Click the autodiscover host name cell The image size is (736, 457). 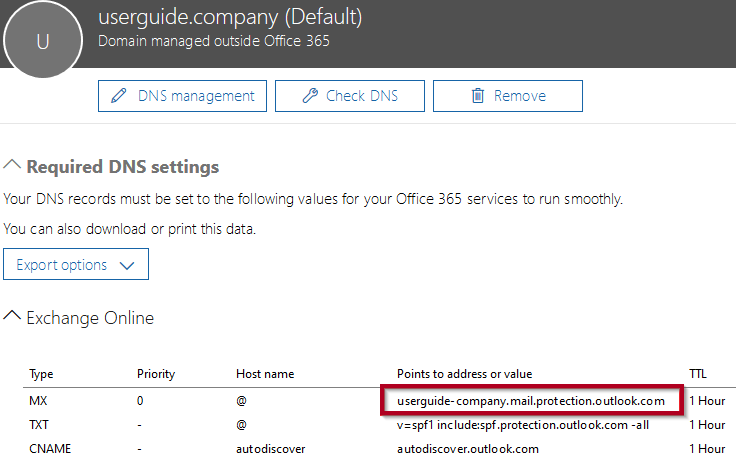270,449
